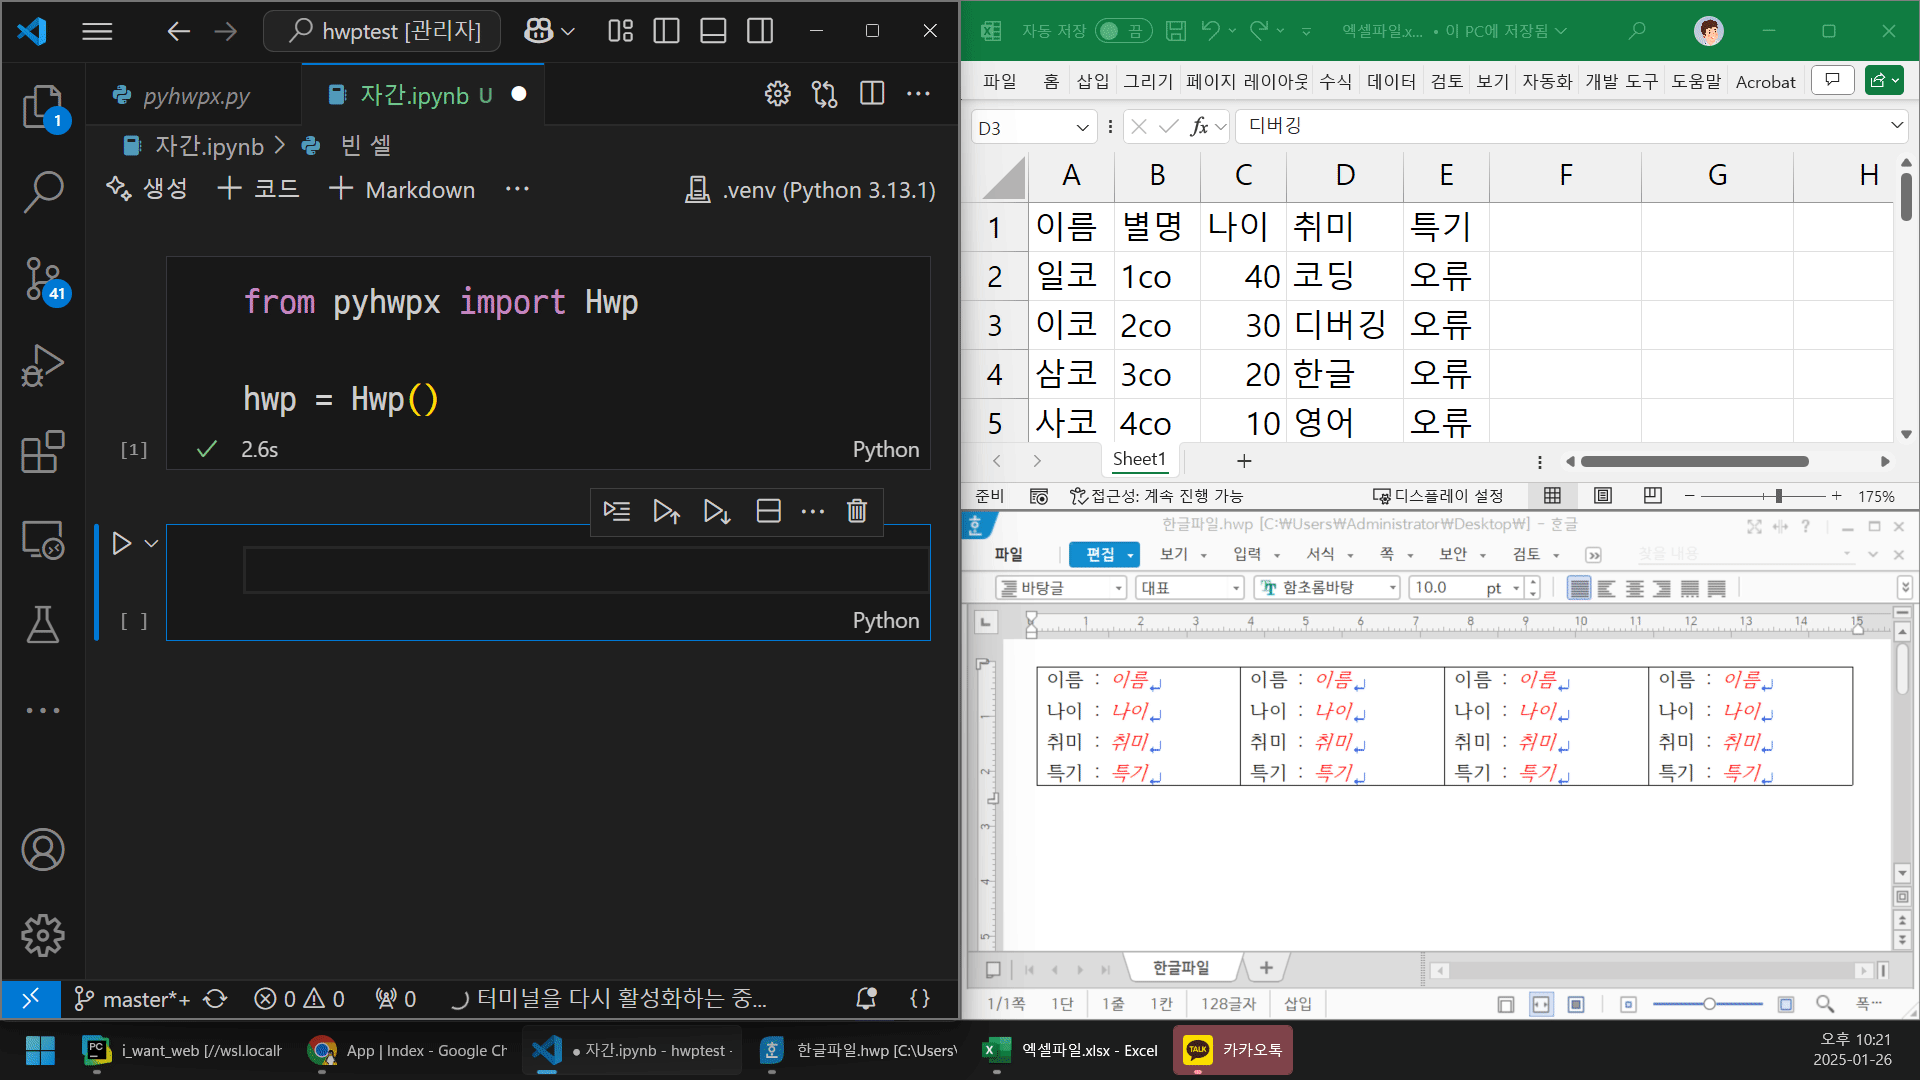Add a new sheet in Excel
Screen dimensions: 1920x1080
coord(1244,461)
